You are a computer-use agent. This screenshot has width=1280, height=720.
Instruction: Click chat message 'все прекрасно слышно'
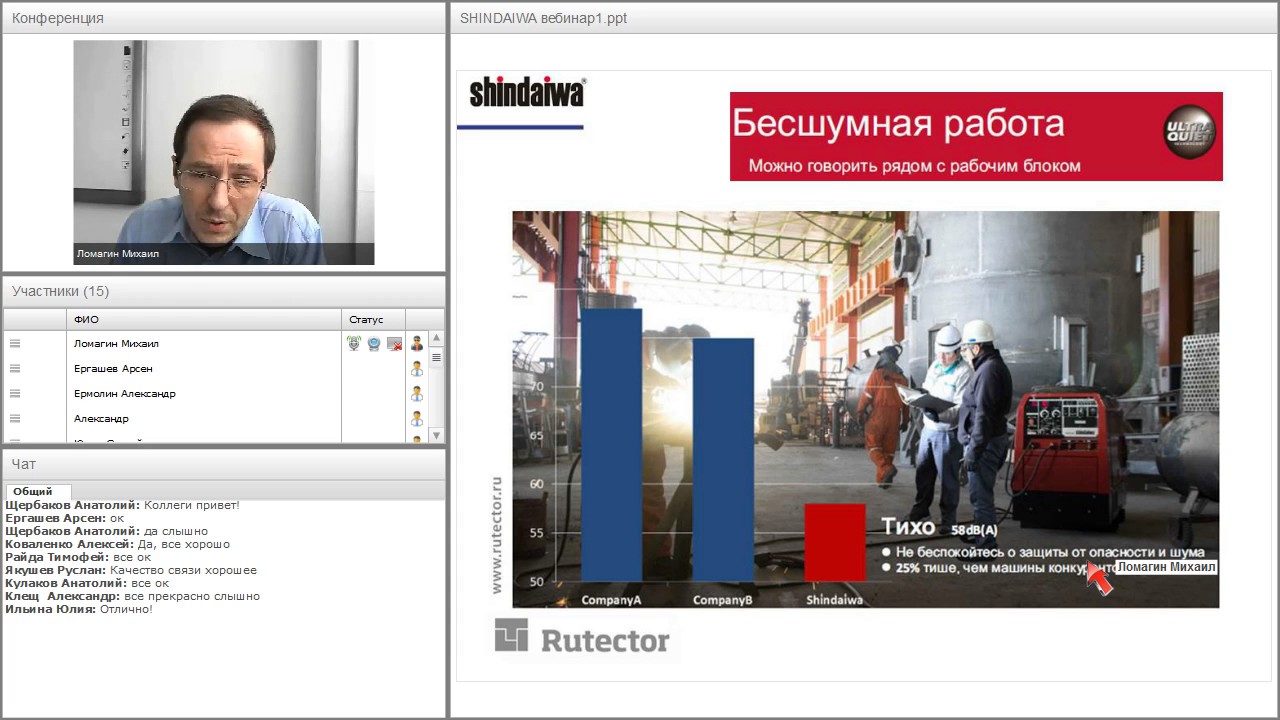tap(192, 596)
